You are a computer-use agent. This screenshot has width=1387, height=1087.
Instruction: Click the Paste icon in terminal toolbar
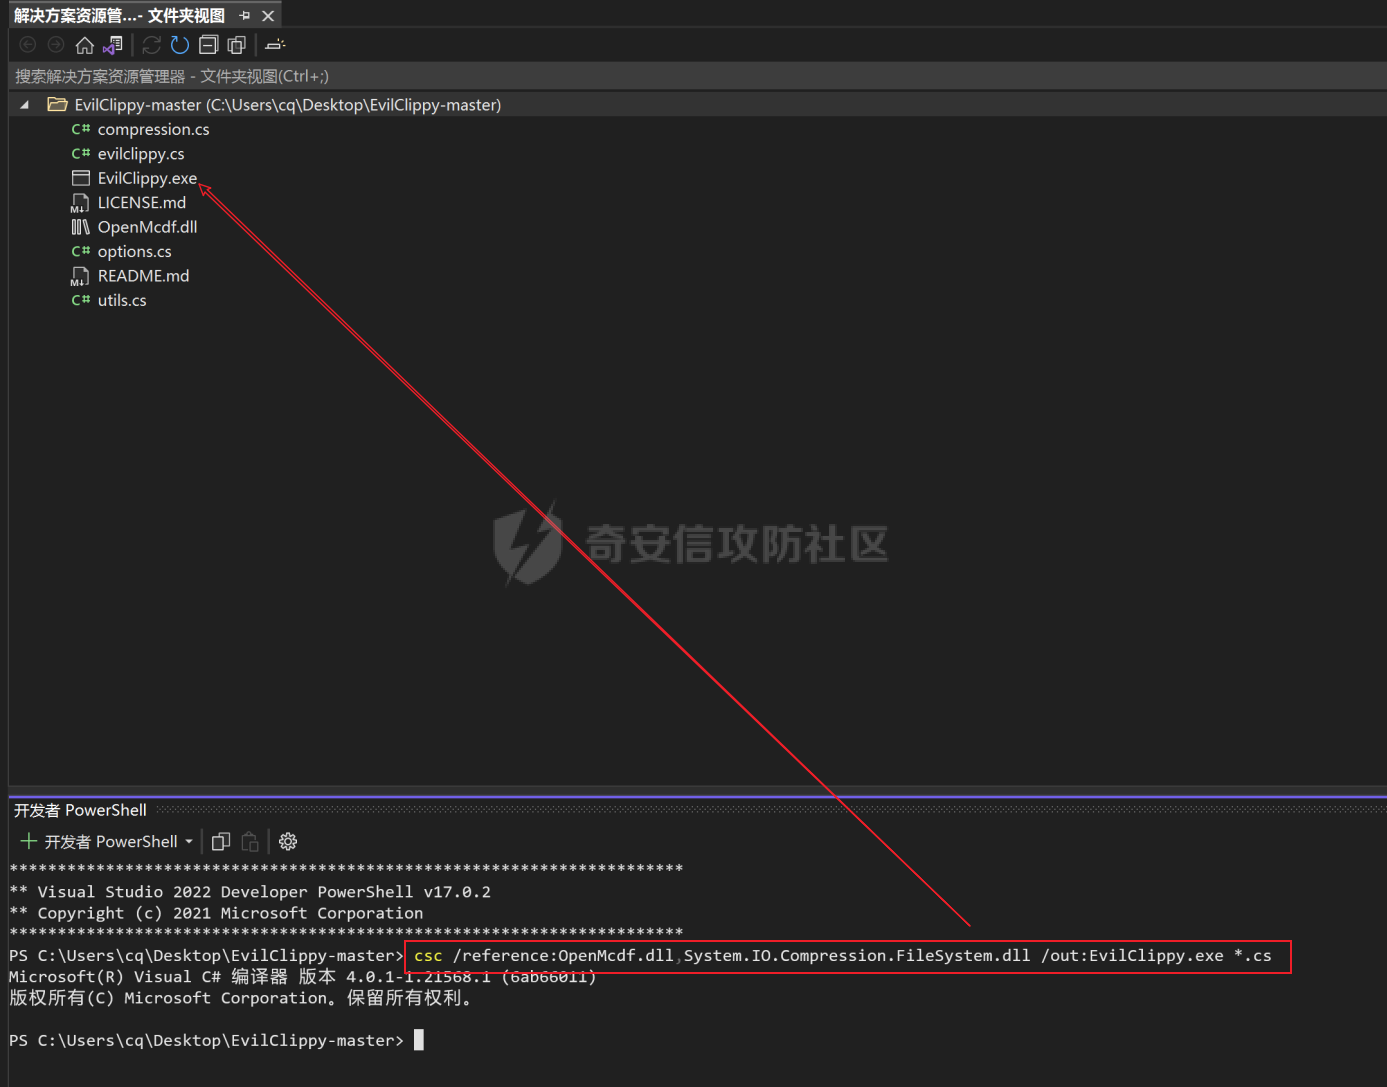[x=250, y=842]
